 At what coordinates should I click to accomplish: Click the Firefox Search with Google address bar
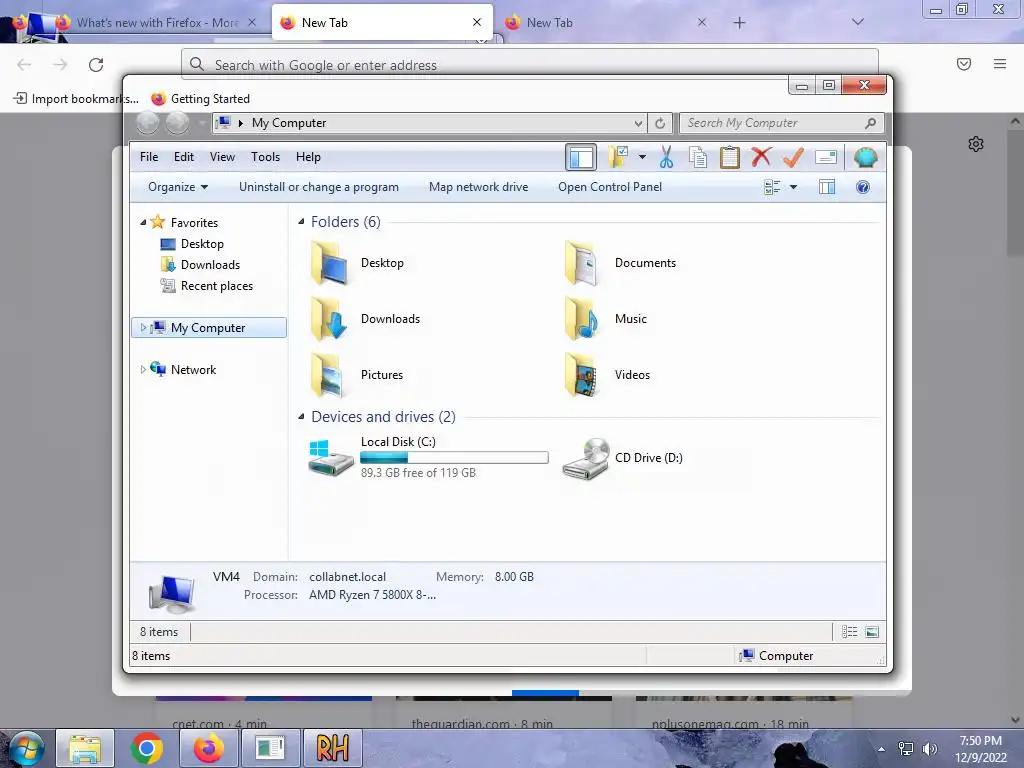pyautogui.click(x=530, y=65)
